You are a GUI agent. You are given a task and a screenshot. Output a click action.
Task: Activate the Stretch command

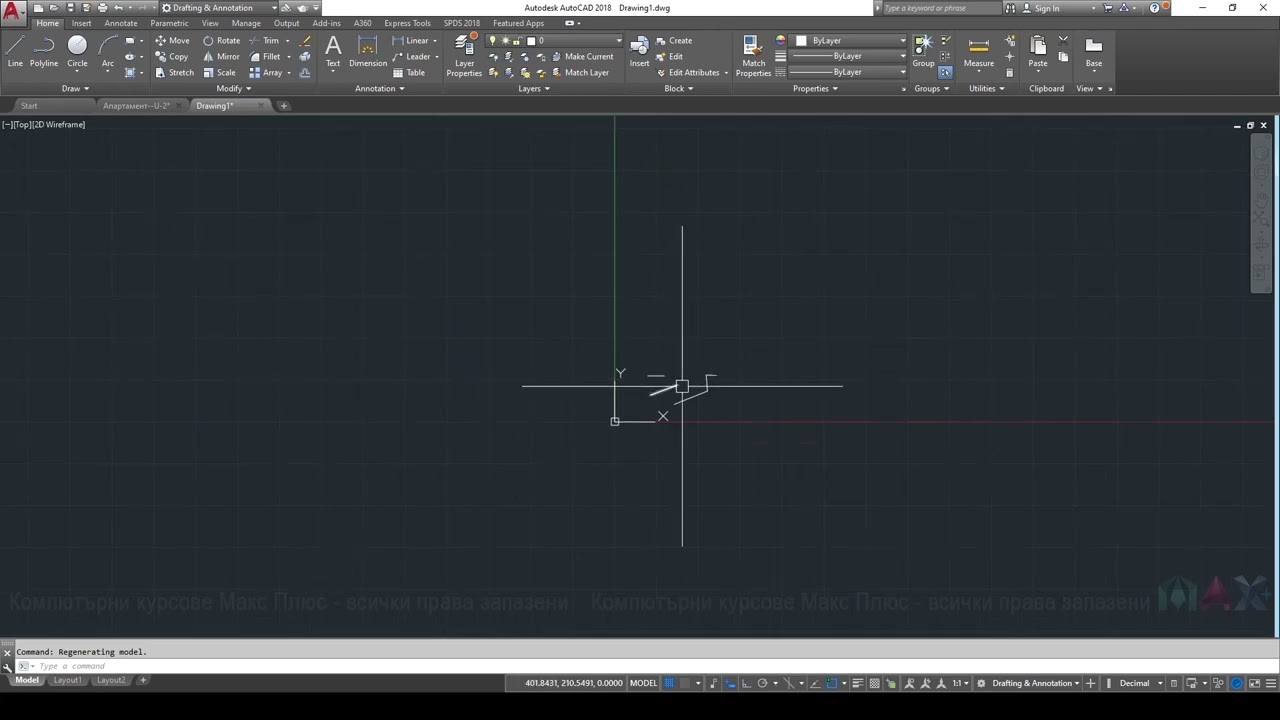click(175, 73)
